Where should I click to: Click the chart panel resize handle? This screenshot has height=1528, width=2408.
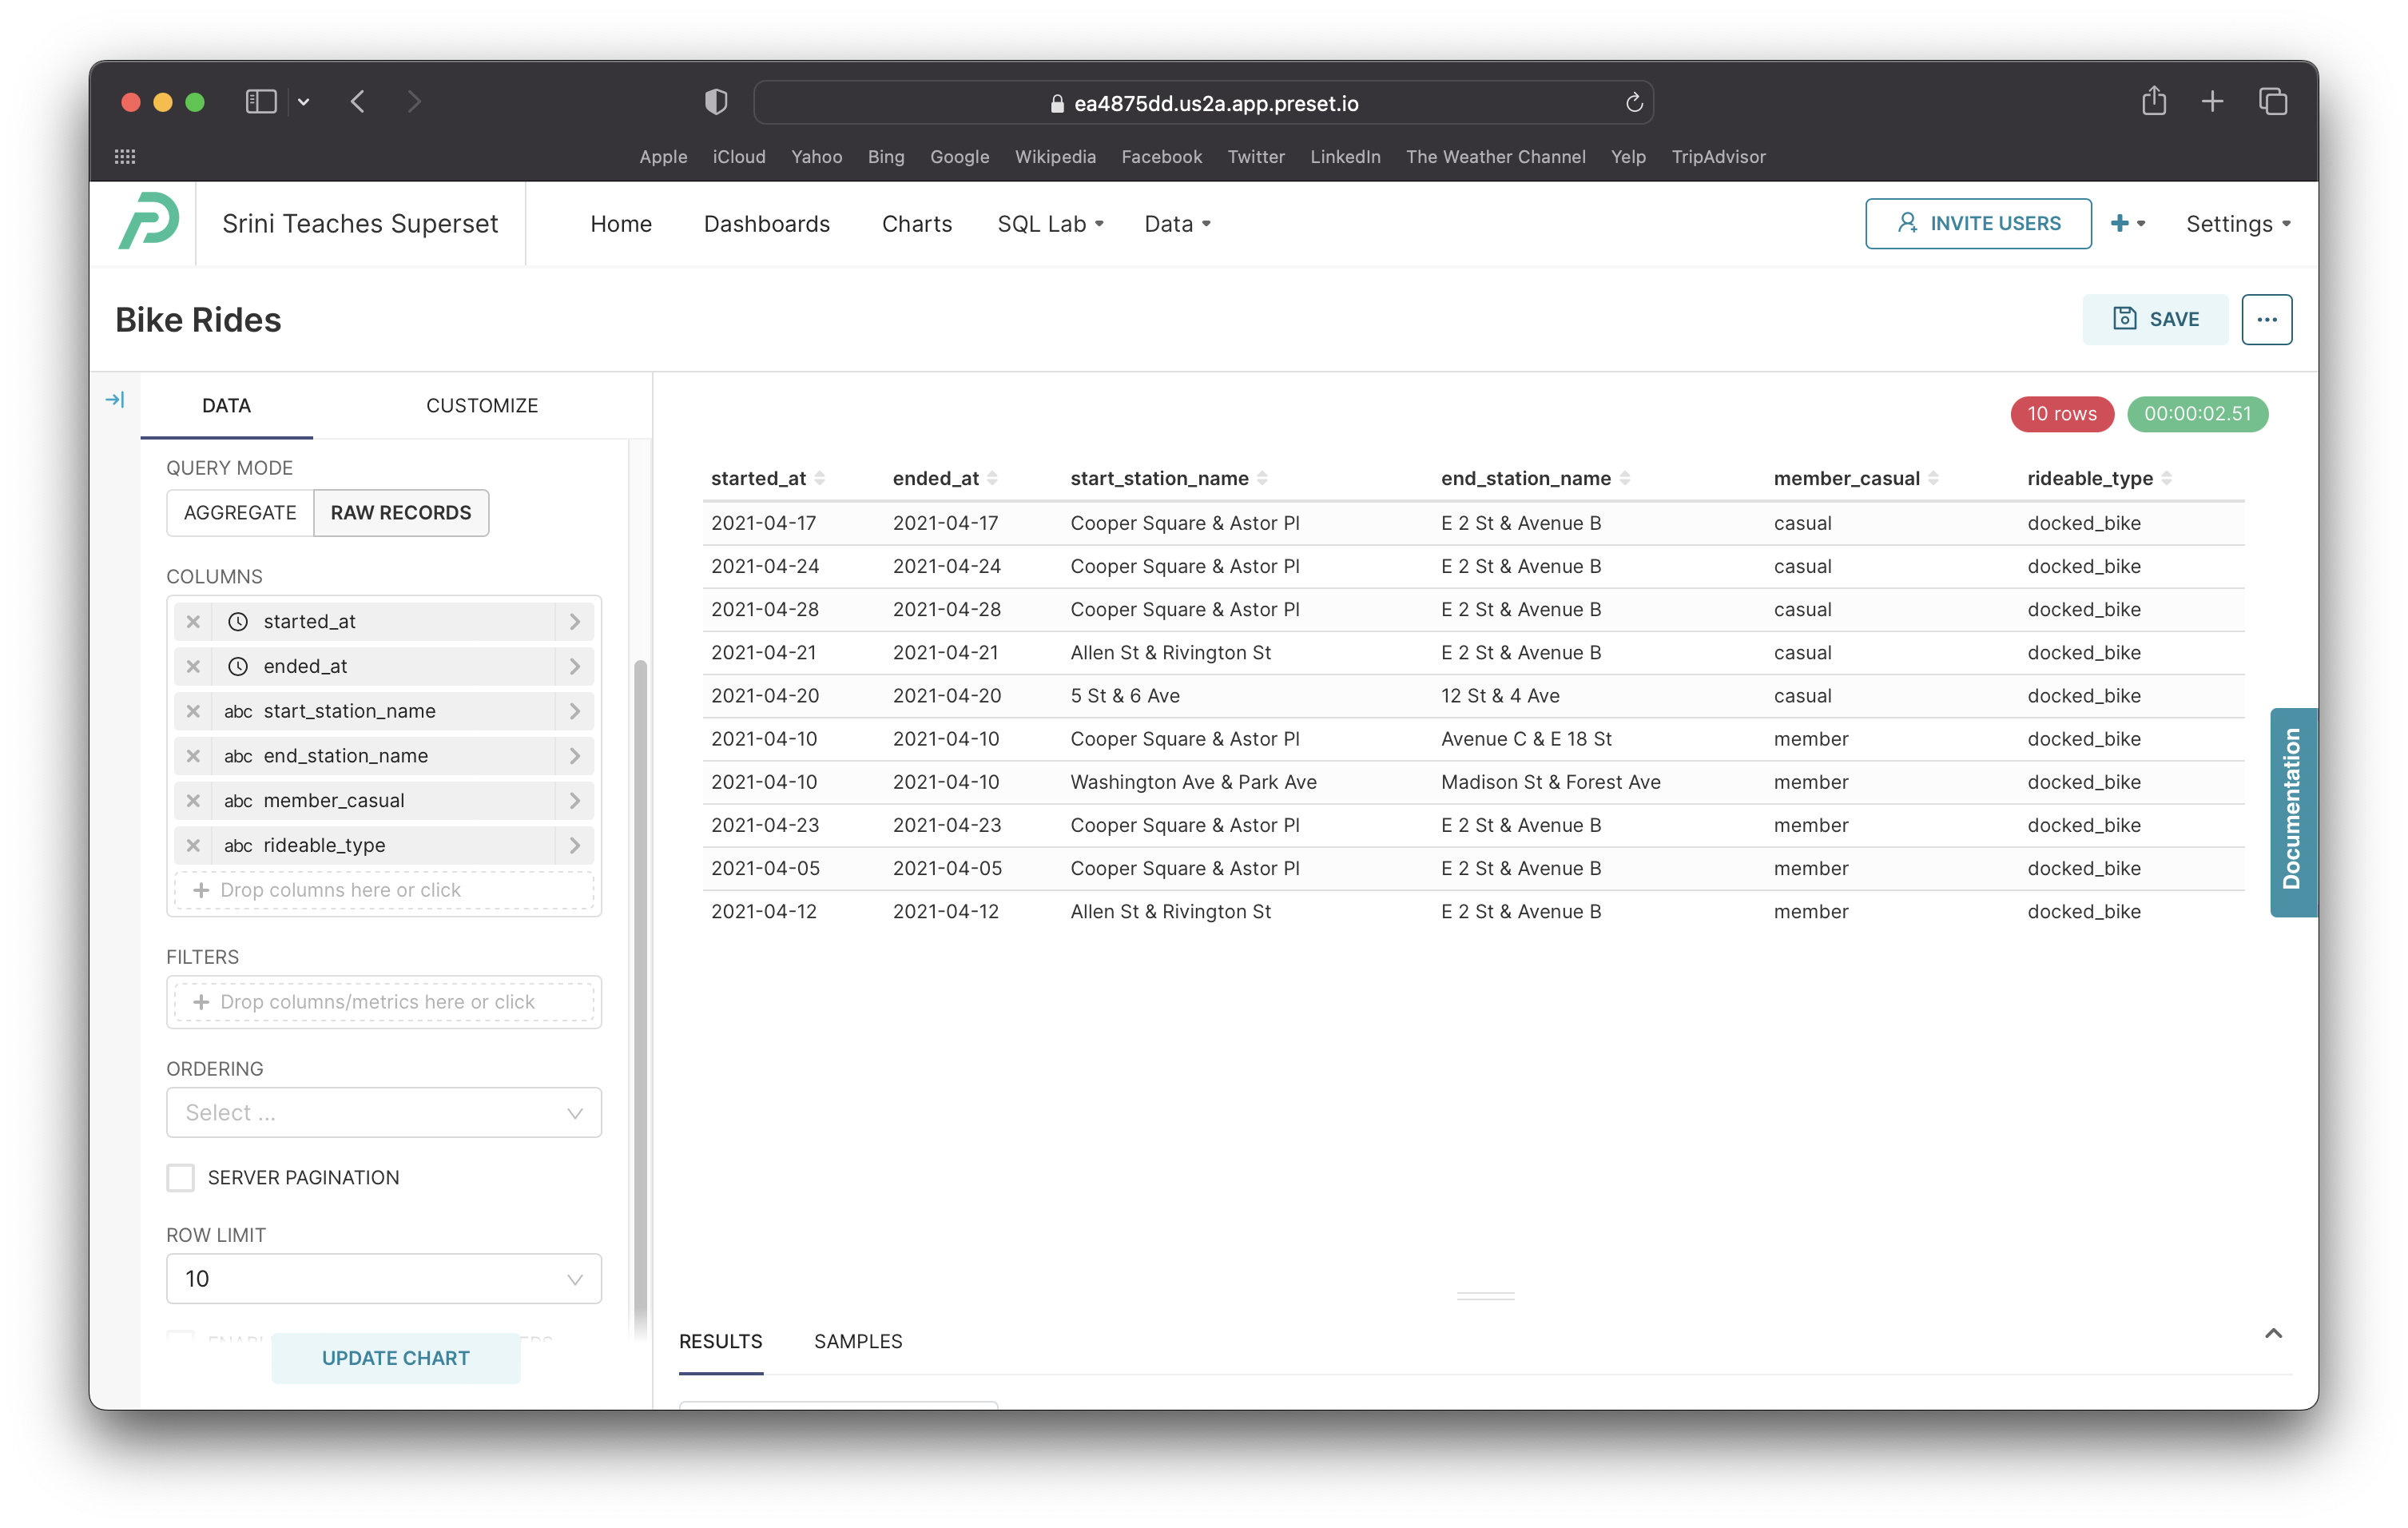(1485, 1295)
